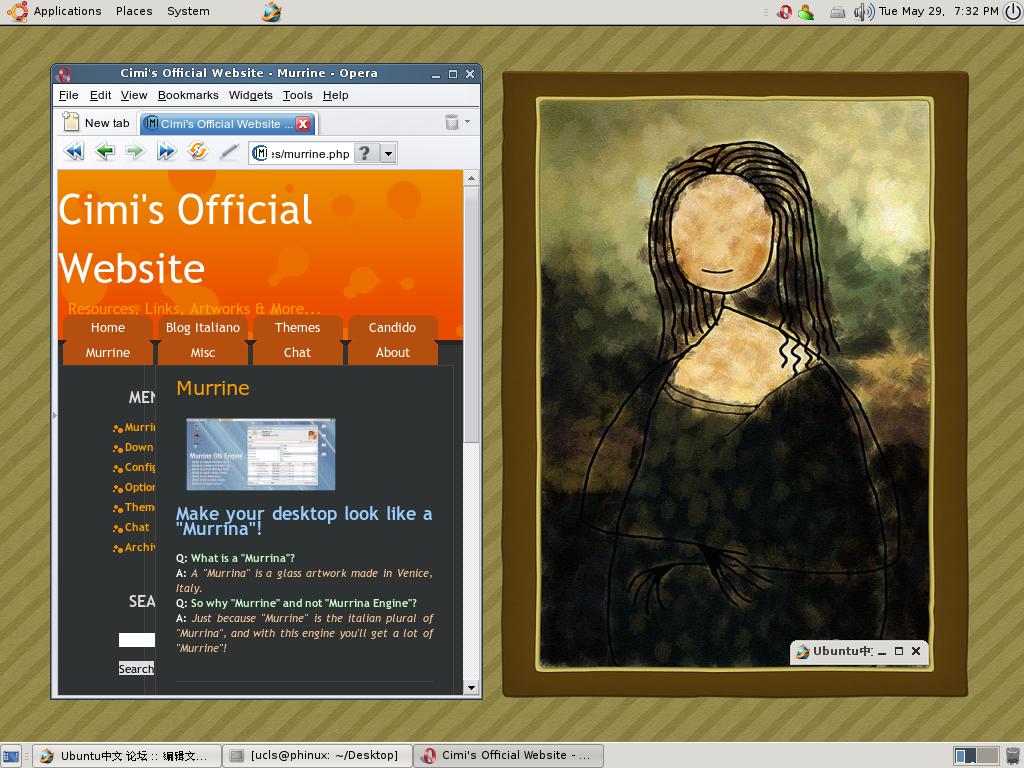Open the calendar from the date and time
Screen dimensions: 1024x768
(938, 11)
